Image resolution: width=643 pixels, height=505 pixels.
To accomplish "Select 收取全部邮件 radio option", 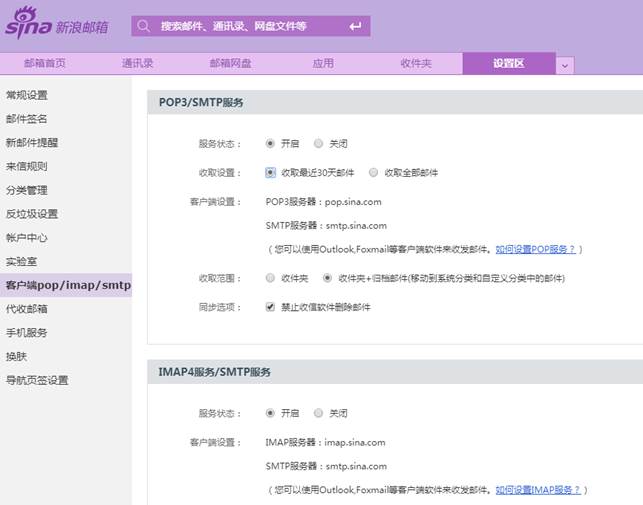I will click(374, 172).
